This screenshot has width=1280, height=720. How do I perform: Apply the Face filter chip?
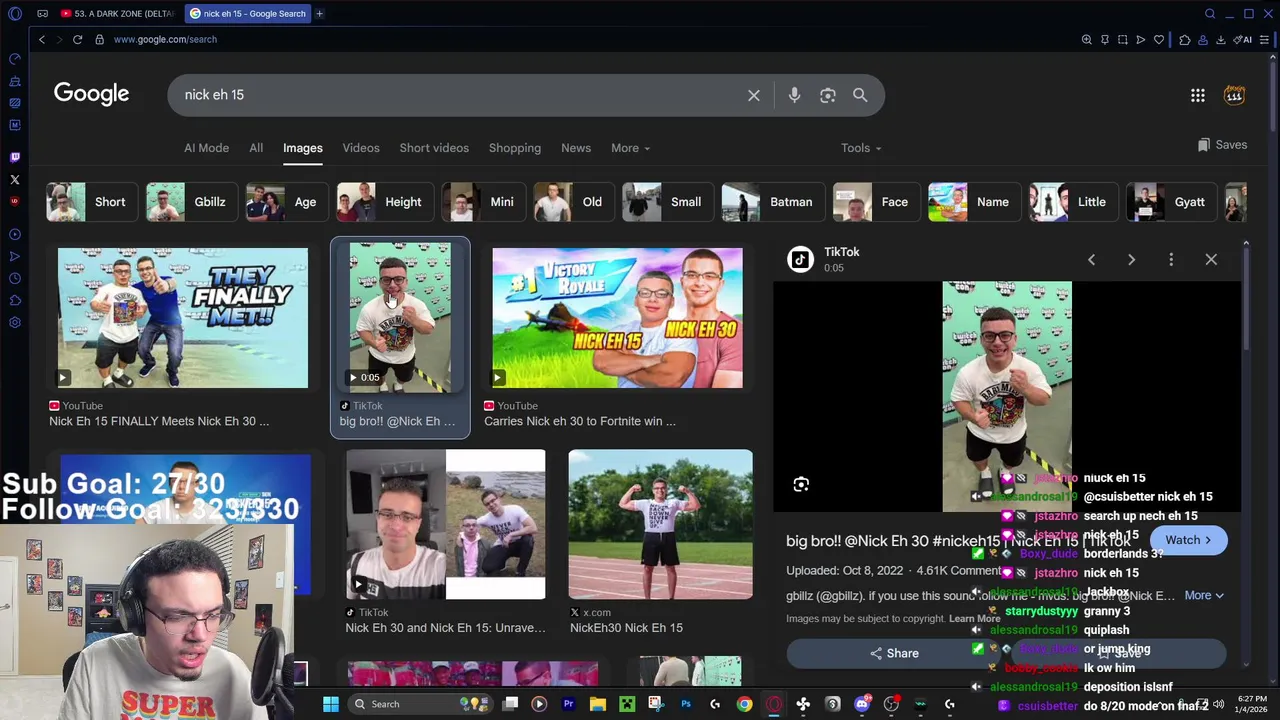point(875,202)
